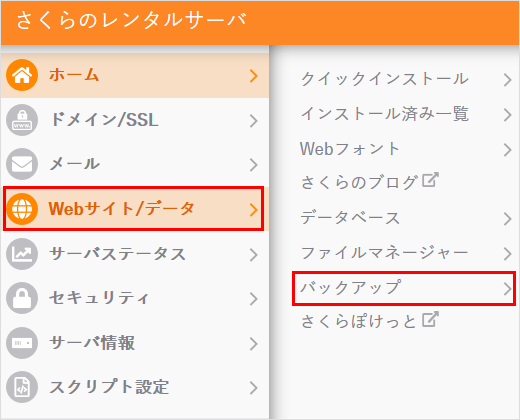
Task: Click the Server Status chart icon
Action: coord(22,254)
